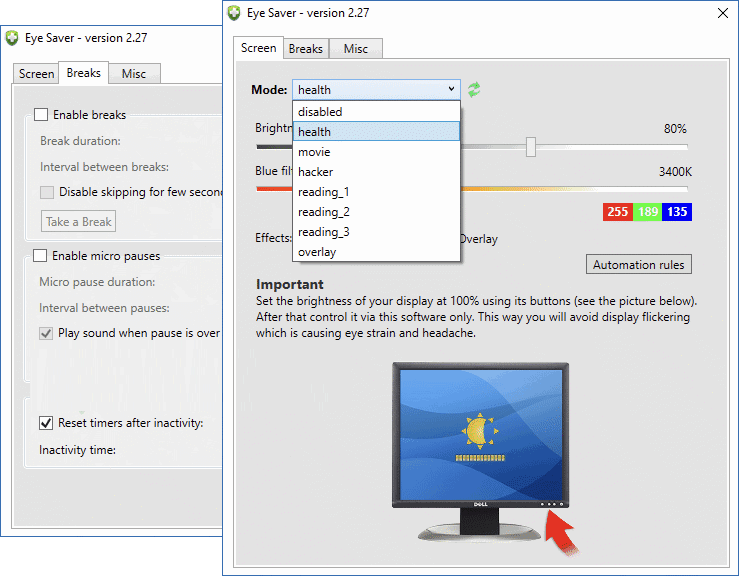The image size is (739, 576).
Task: Uncheck Reset timers after inactivity
Action: click(46, 423)
